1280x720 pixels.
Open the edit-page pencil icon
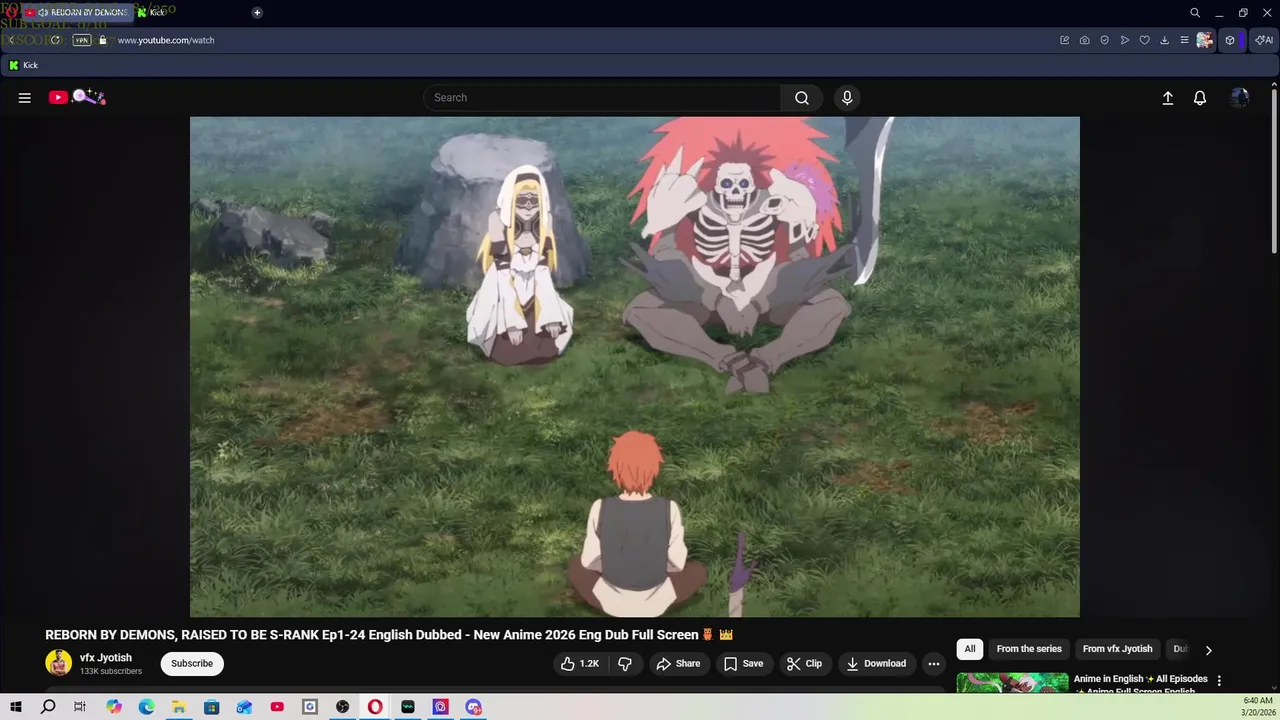(x=1065, y=40)
